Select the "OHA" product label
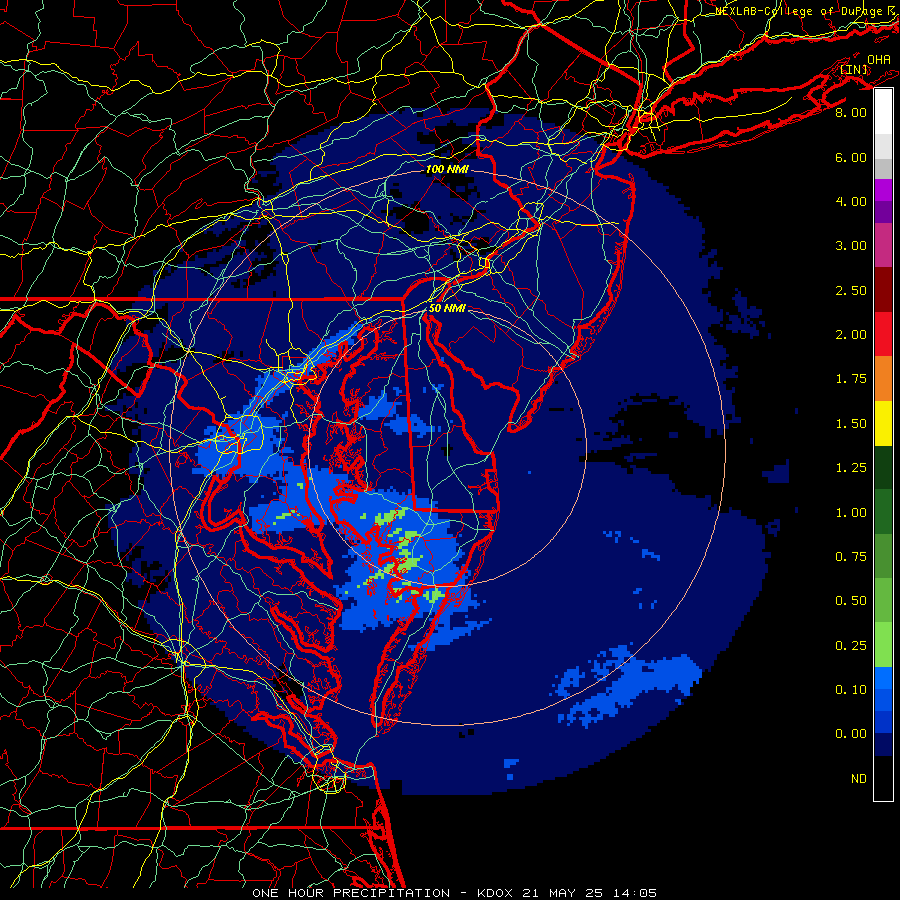The image size is (900, 900). coord(879,59)
